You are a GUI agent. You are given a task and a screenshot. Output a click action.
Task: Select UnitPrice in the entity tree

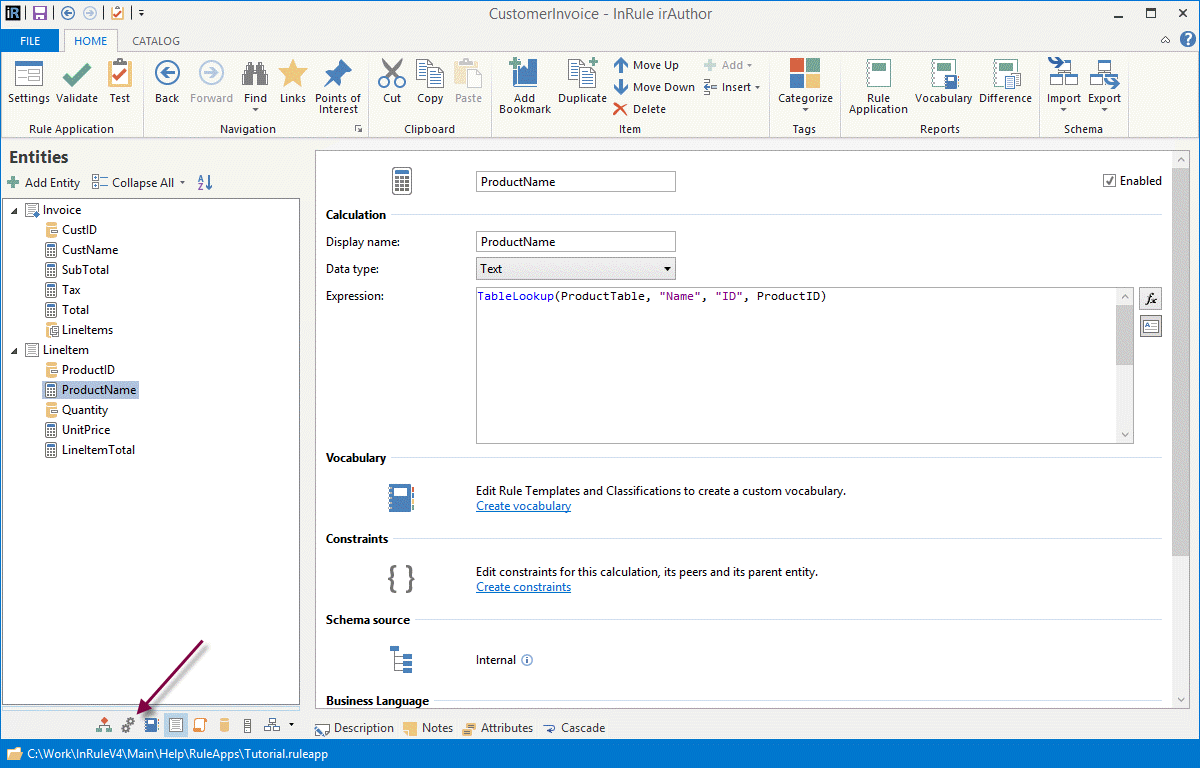point(85,430)
